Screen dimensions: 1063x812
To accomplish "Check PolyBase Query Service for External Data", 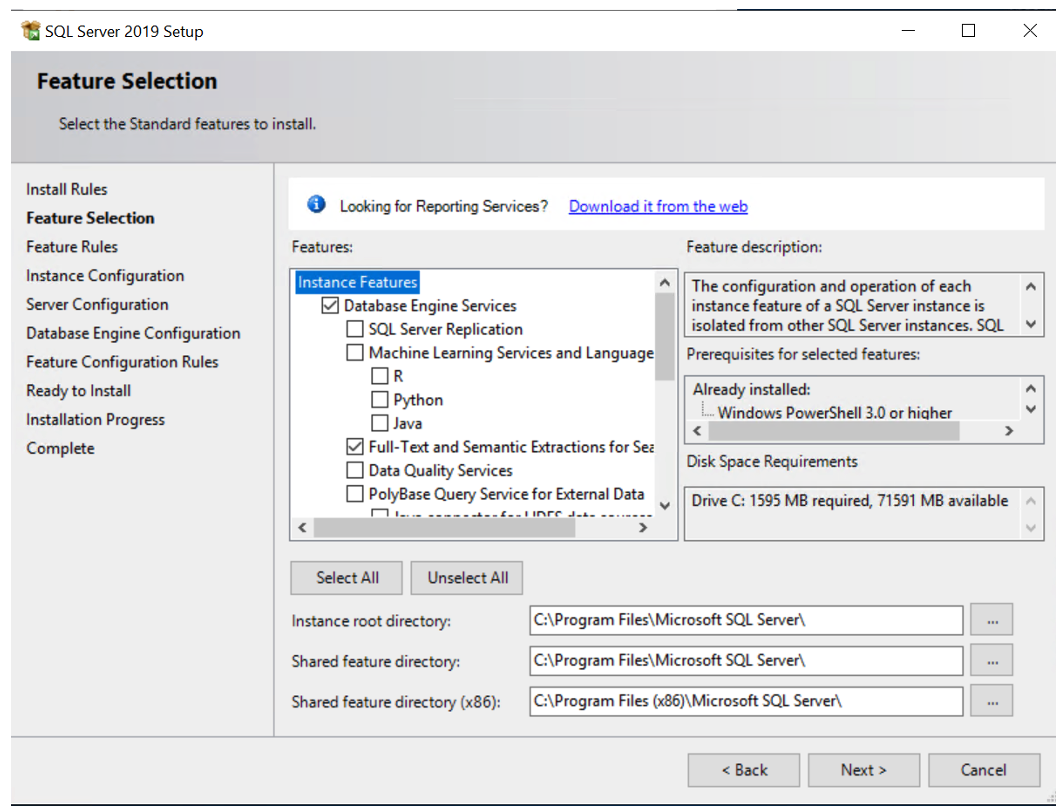I will [355, 494].
